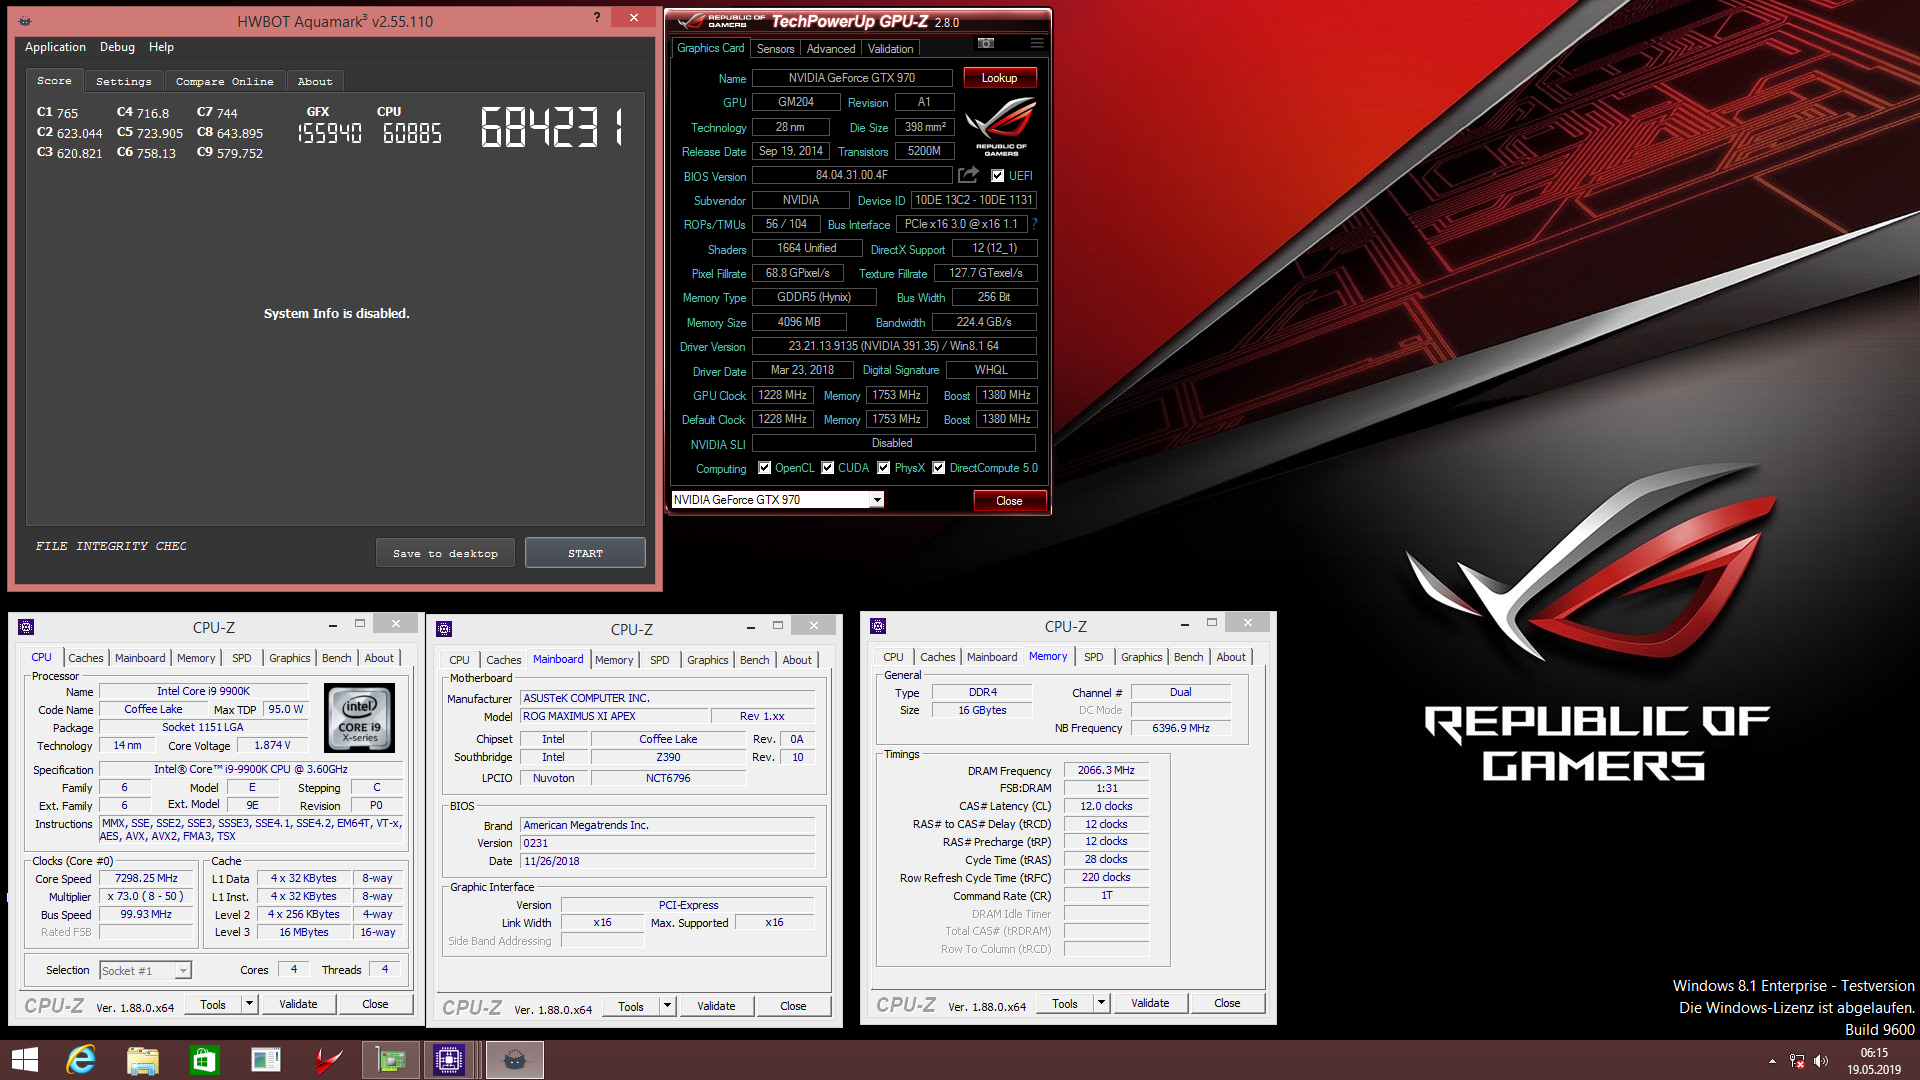Open the white window app icon next to Store in taskbar

coord(266,1060)
